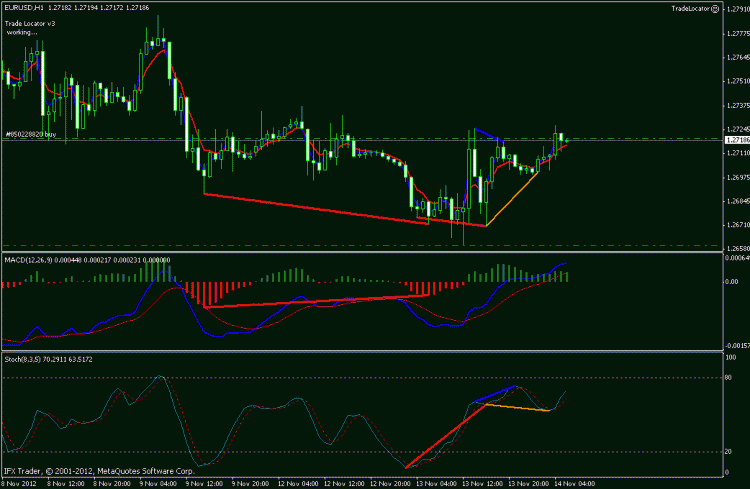
Task: Select the red divergence line in the MACD window
Action: click(316, 301)
